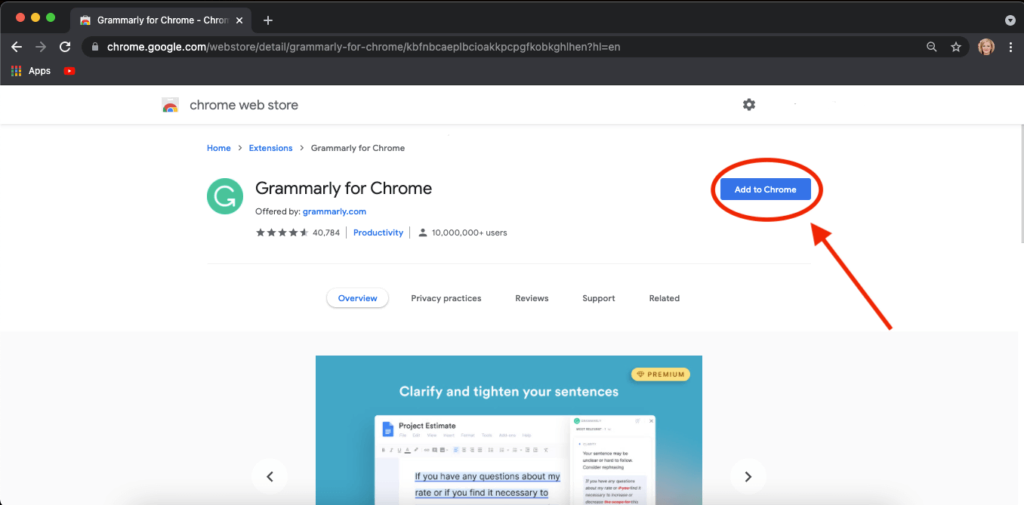The height and width of the screenshot is (505, 1024).
Task: Click the lock icon for site info
Action: (95, 47)
